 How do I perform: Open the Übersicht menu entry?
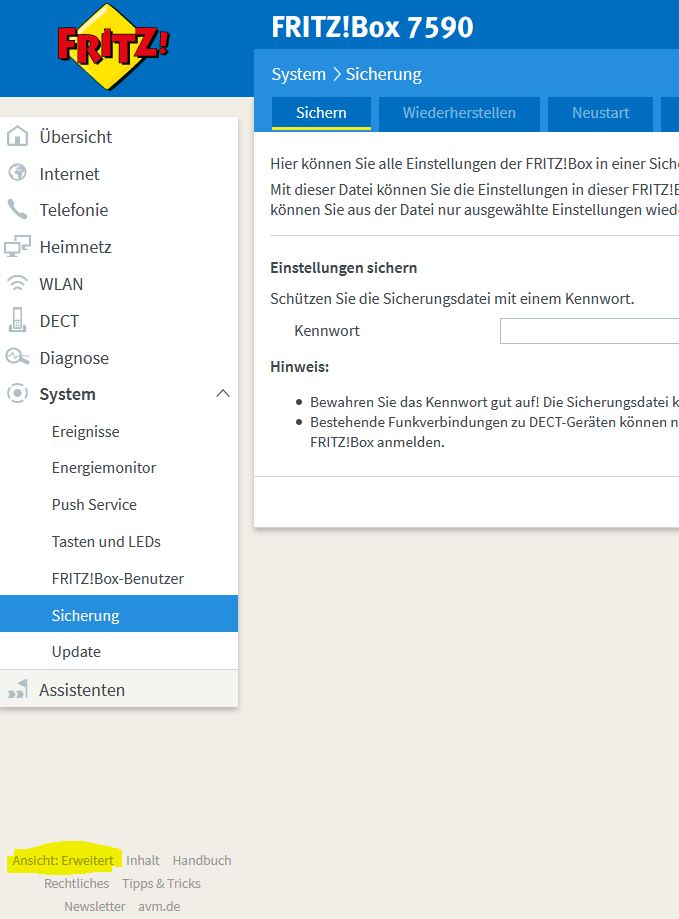tap(119, 137)
